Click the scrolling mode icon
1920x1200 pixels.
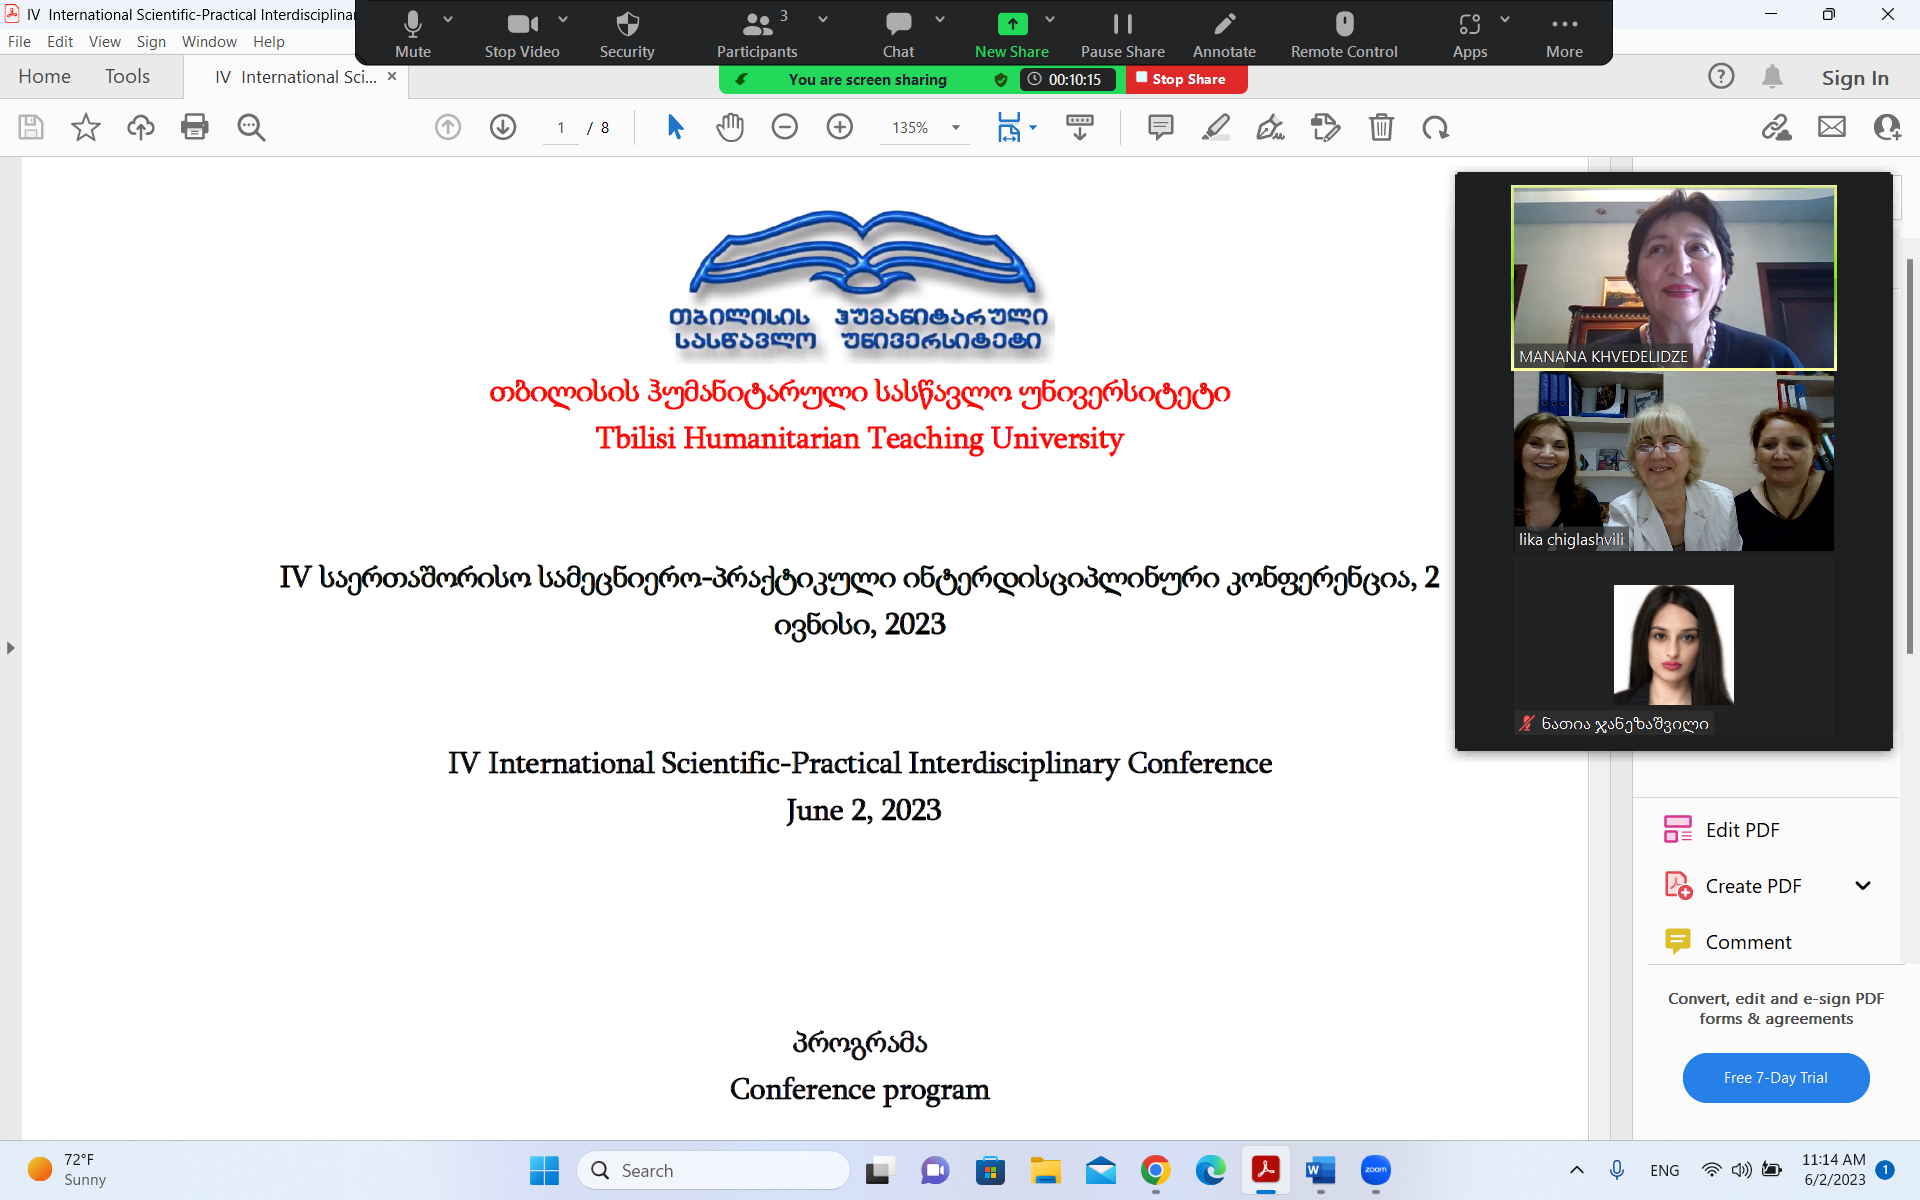(1080, 127)
